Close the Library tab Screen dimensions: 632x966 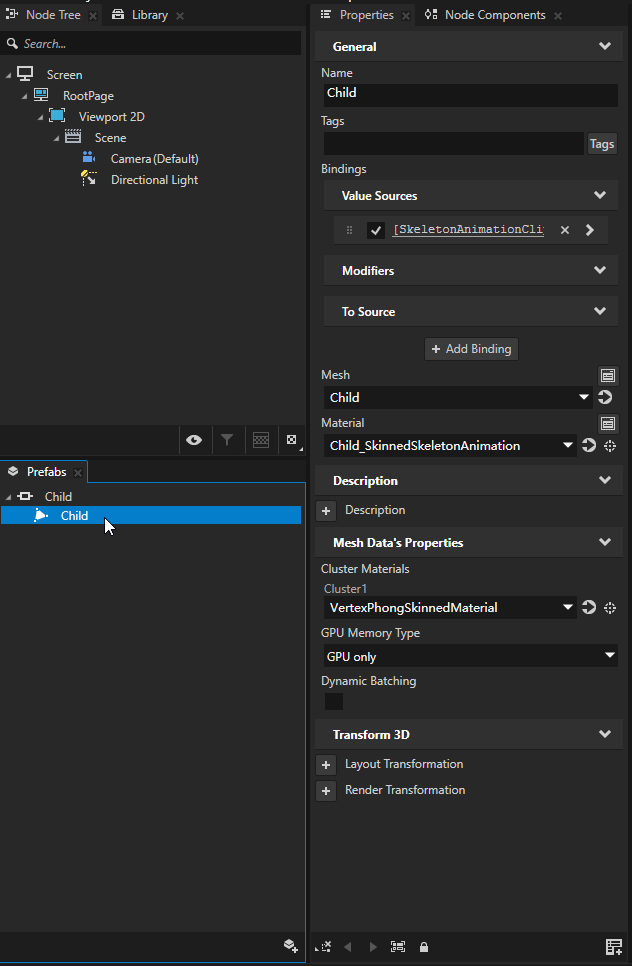(180, 16)
